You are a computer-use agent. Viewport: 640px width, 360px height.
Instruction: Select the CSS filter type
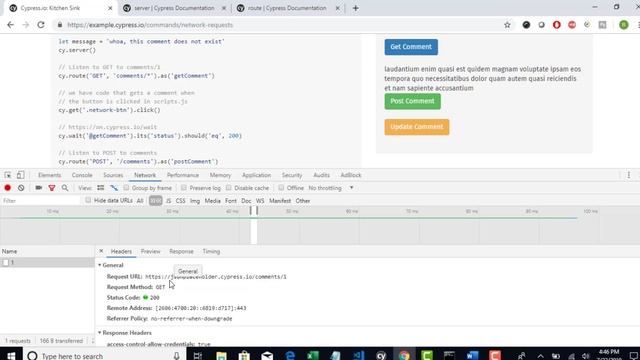pyautogui.click(x=180, y=201)
